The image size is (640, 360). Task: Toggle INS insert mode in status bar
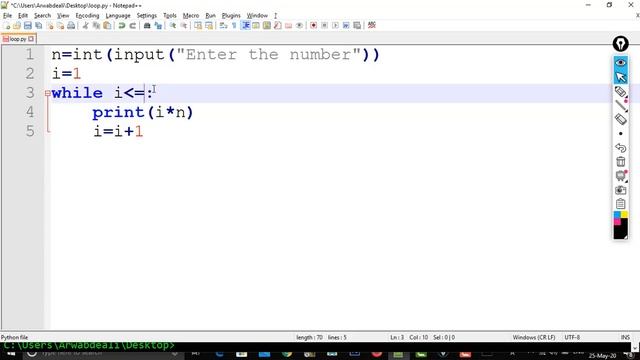point(625,337)
